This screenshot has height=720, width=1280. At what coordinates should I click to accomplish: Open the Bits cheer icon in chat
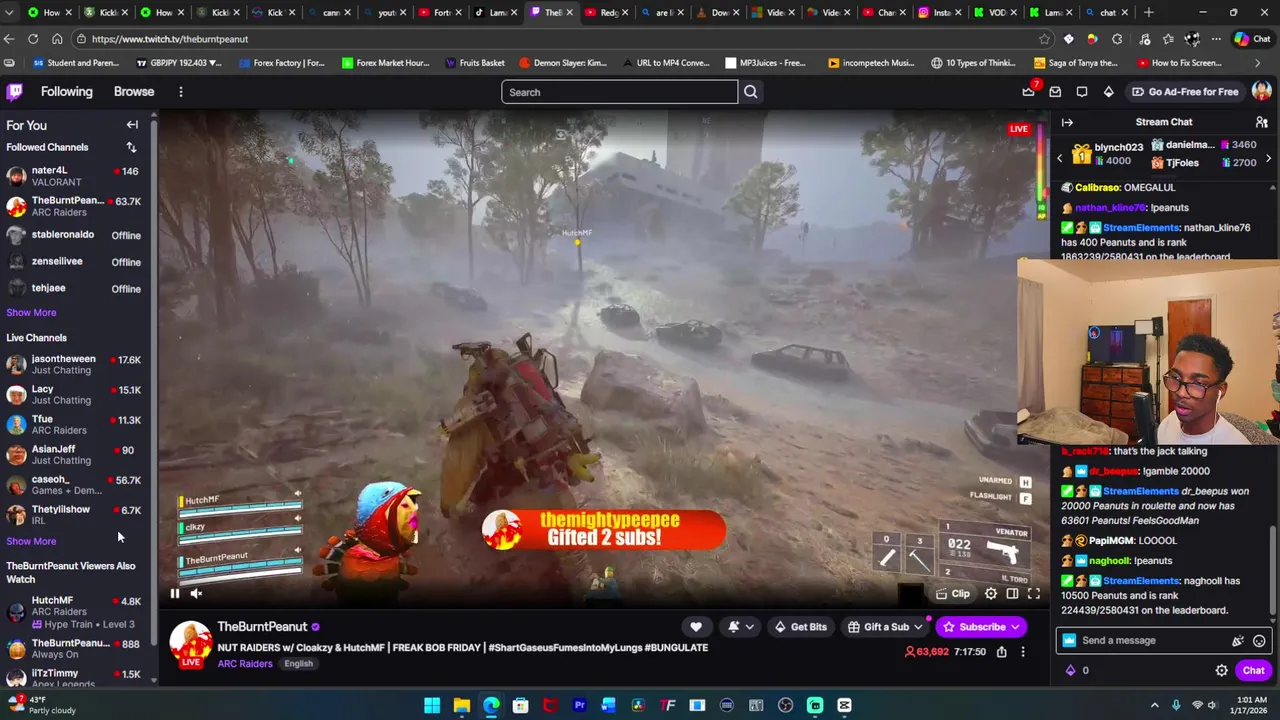pyautogui.click(x=1238, y=641)
